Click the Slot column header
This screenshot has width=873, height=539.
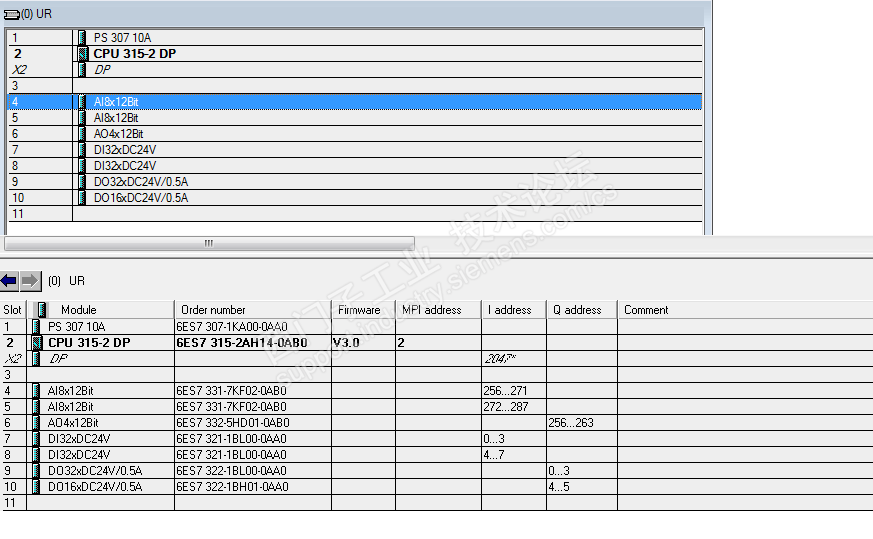pyautogui.click(x=13, y=310)
